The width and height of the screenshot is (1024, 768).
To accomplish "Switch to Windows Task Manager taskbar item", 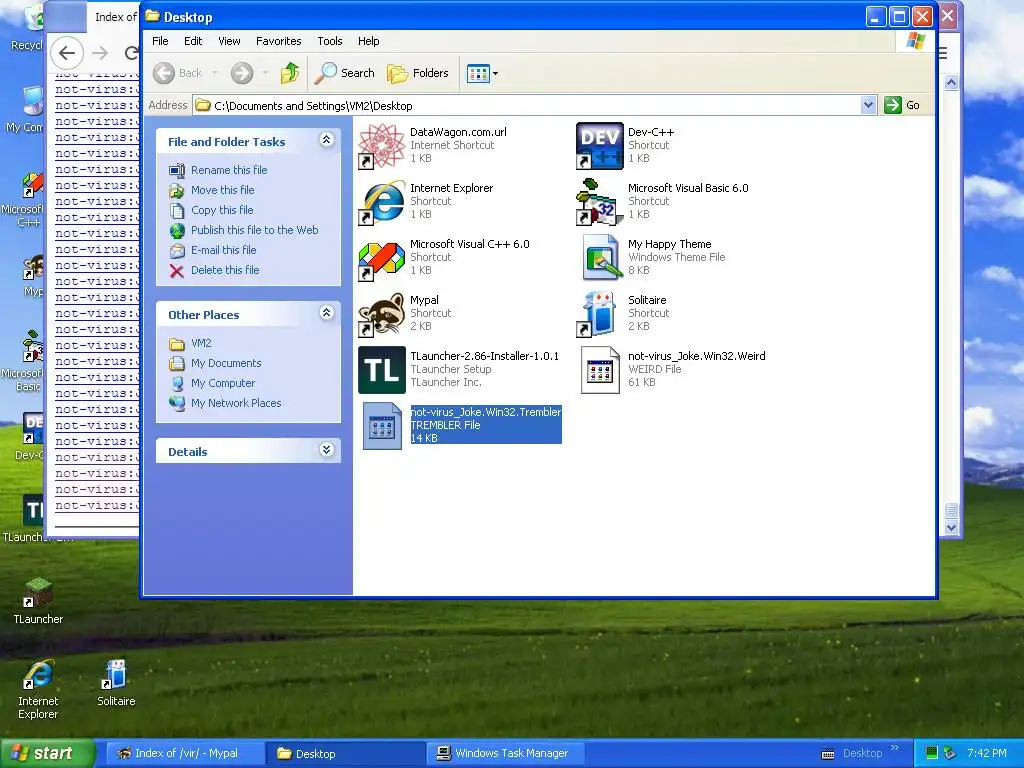I will [505, 753].
